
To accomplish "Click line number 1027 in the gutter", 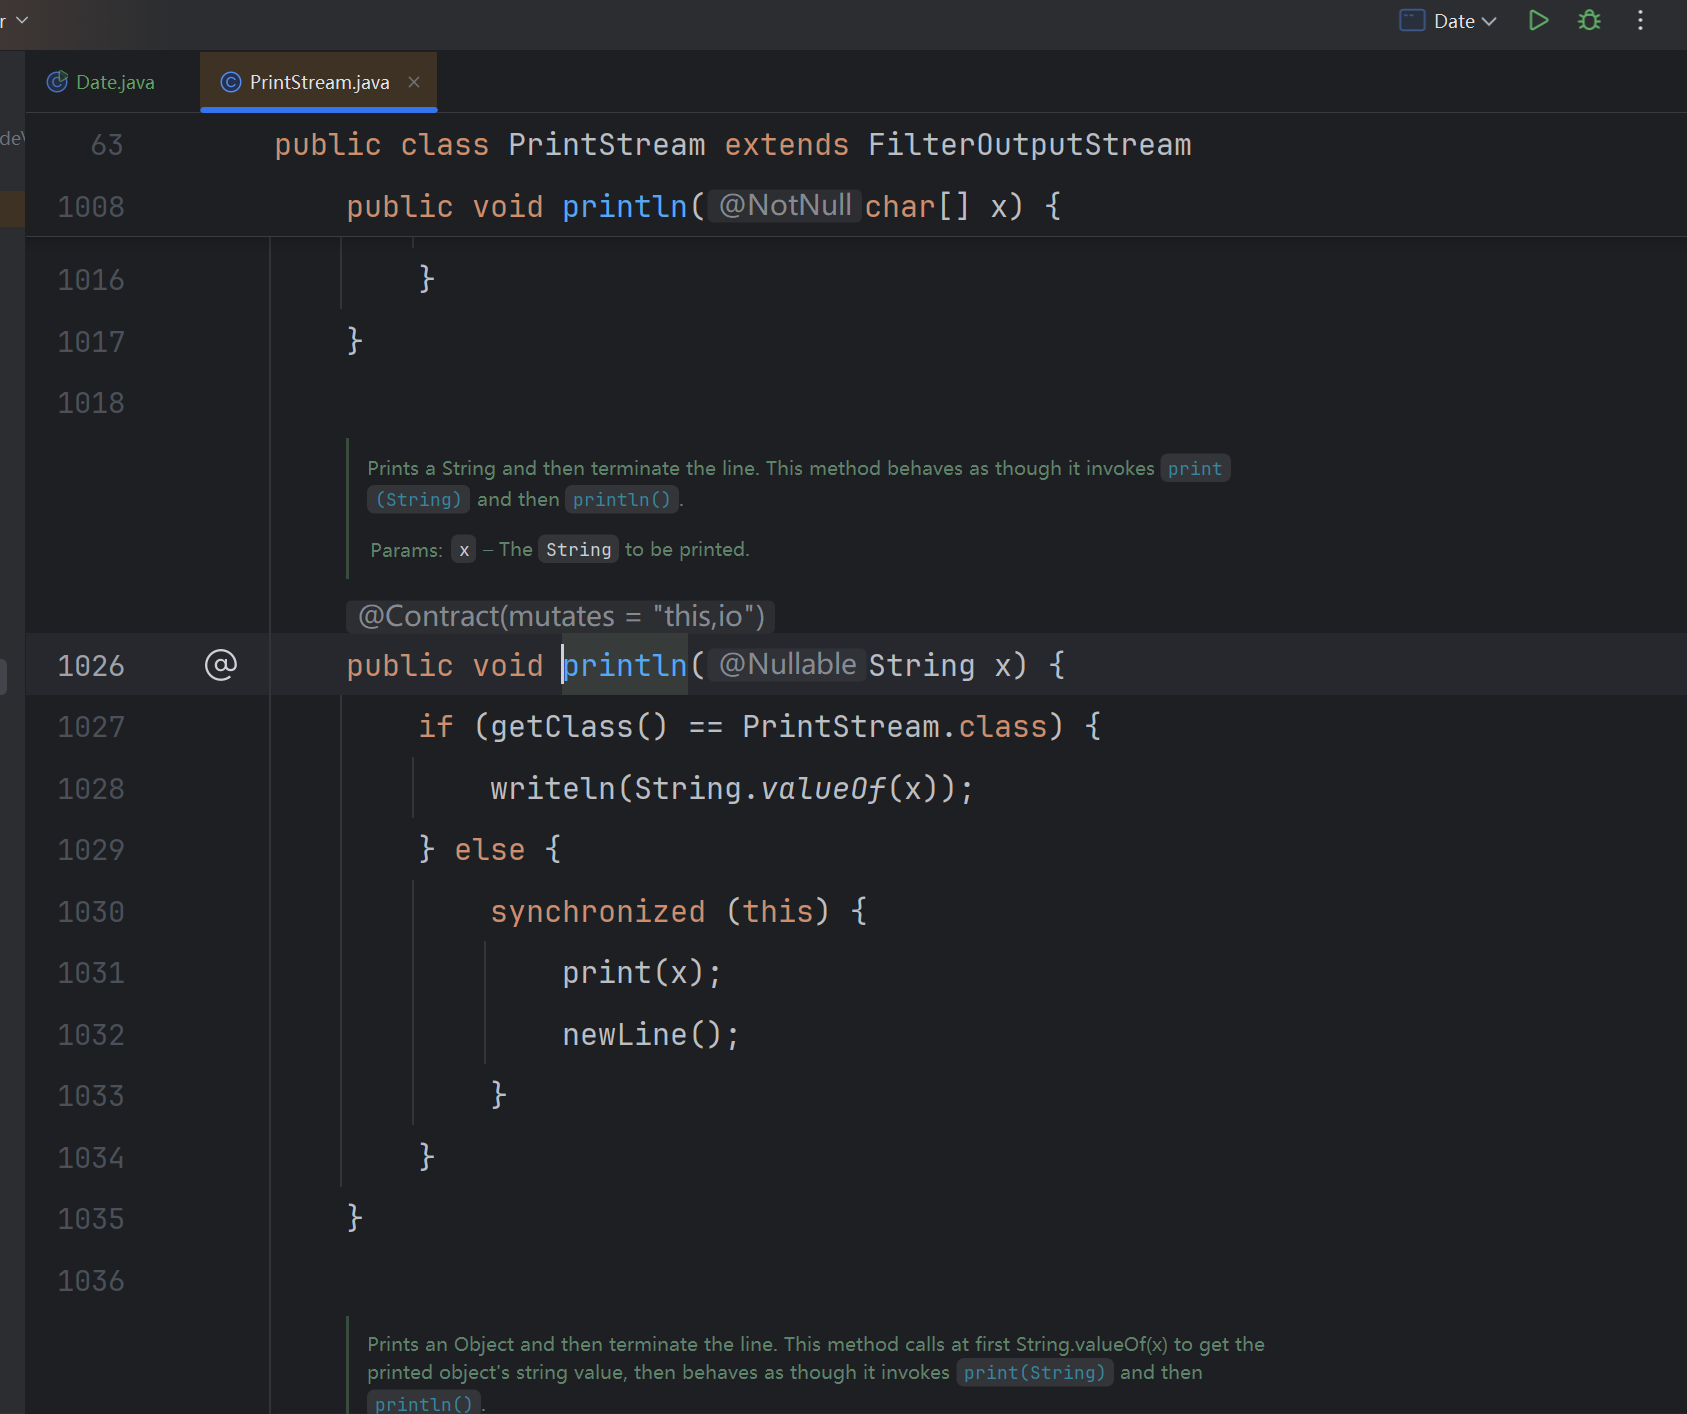I will [x=91, y=727].
